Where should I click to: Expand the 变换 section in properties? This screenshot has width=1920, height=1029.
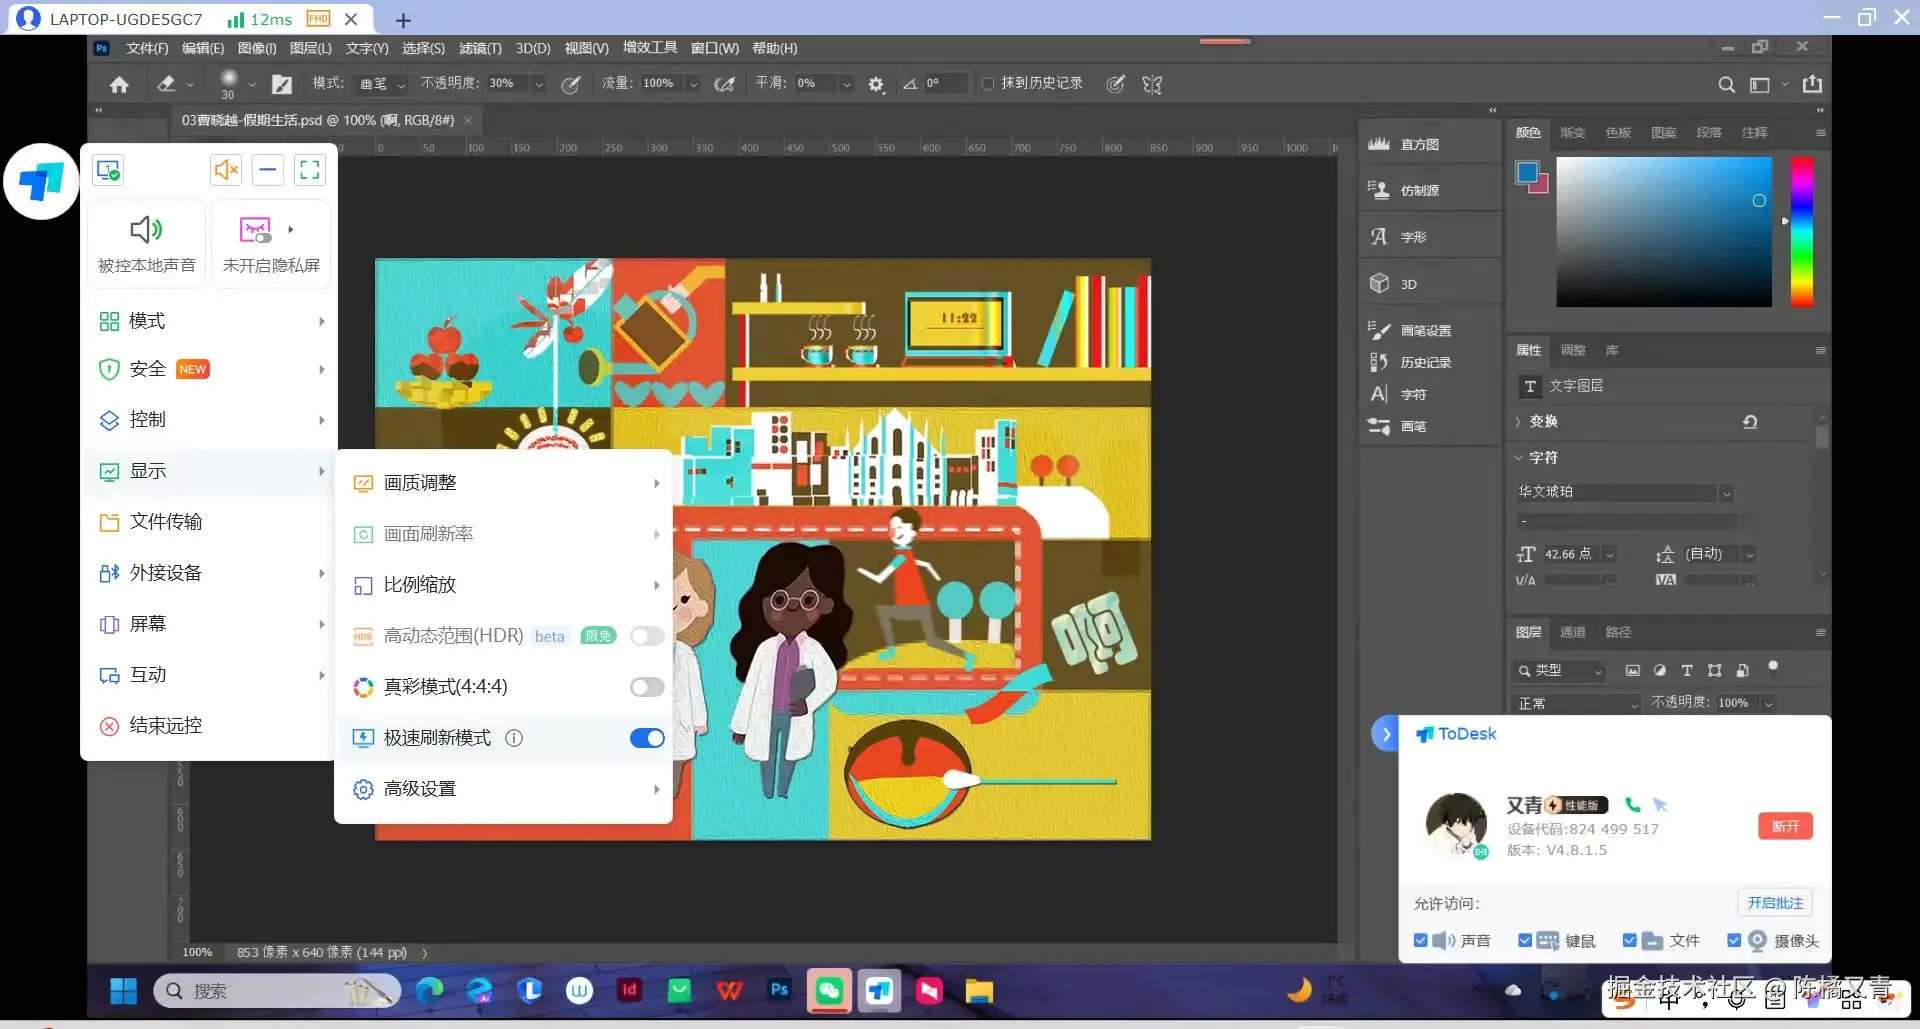pyautogui.click(x=1518, y=422)
